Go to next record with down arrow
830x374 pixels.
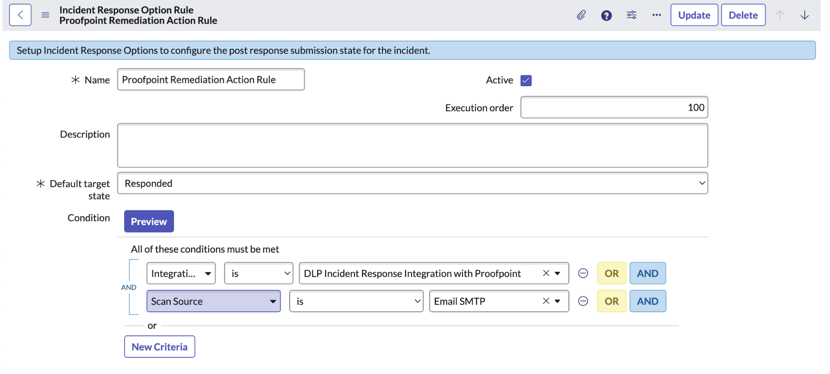pyautogui.click(x=805, y=15)
